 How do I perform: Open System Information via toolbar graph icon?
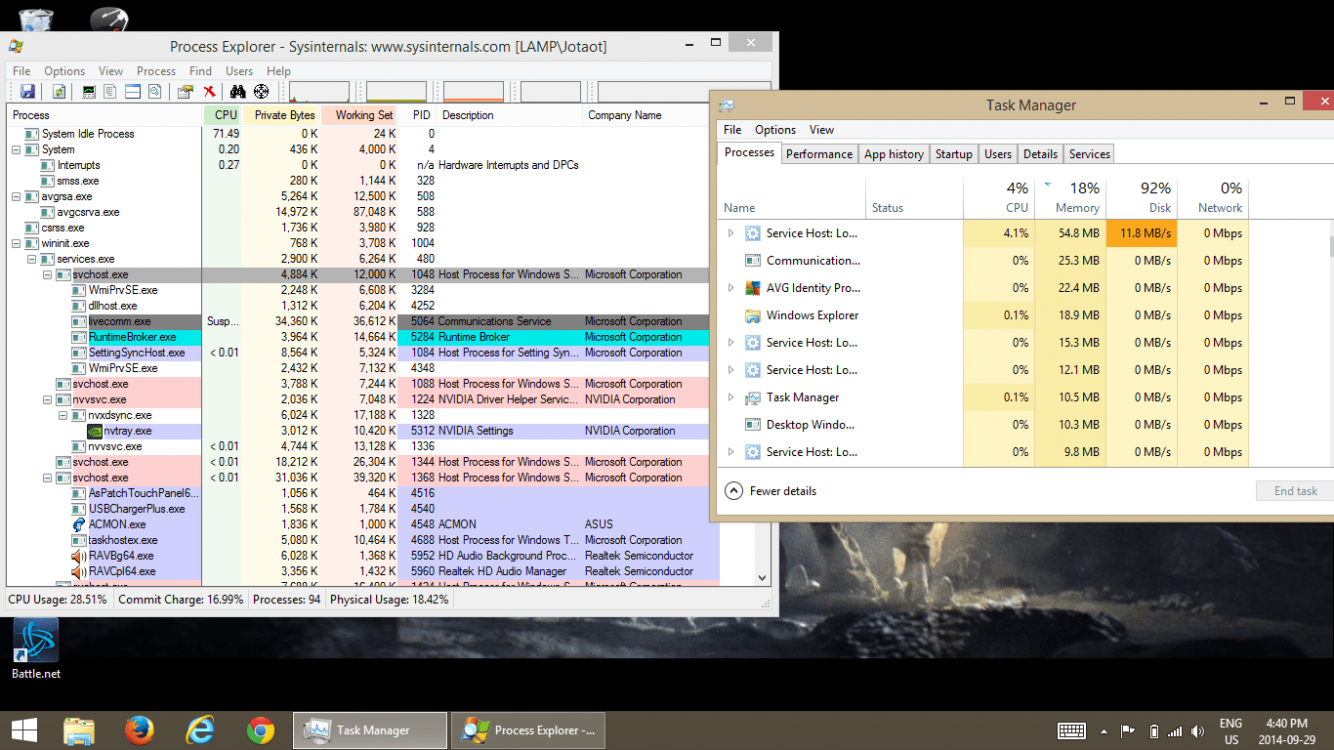point(89,92)
